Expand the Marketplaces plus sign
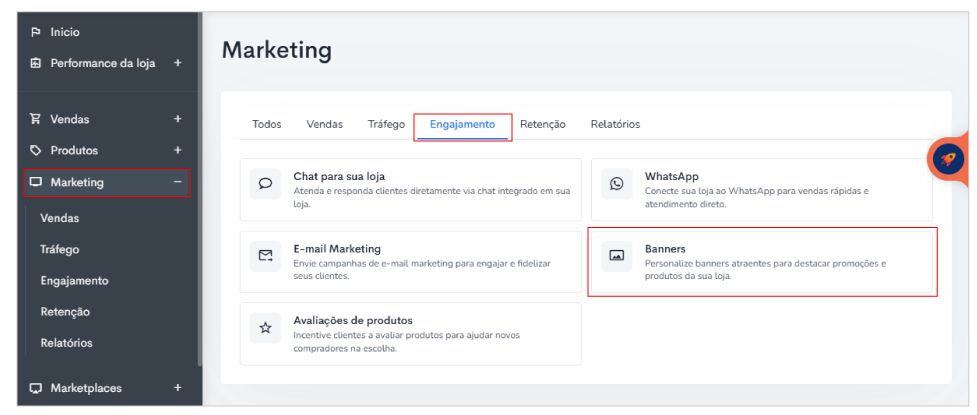The image size is (977, 415). pyautogui.click(x=177, y=388)
